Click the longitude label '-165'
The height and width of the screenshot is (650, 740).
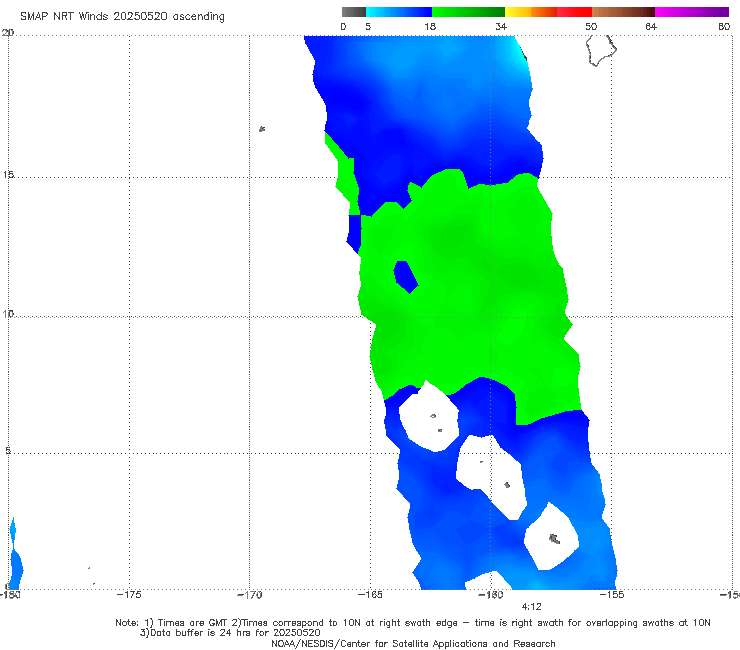coord(370,595)
